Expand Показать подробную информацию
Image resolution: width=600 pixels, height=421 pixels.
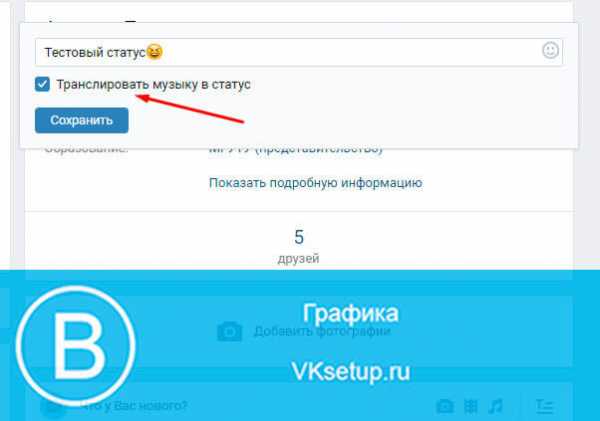click(x=316, y=183)
